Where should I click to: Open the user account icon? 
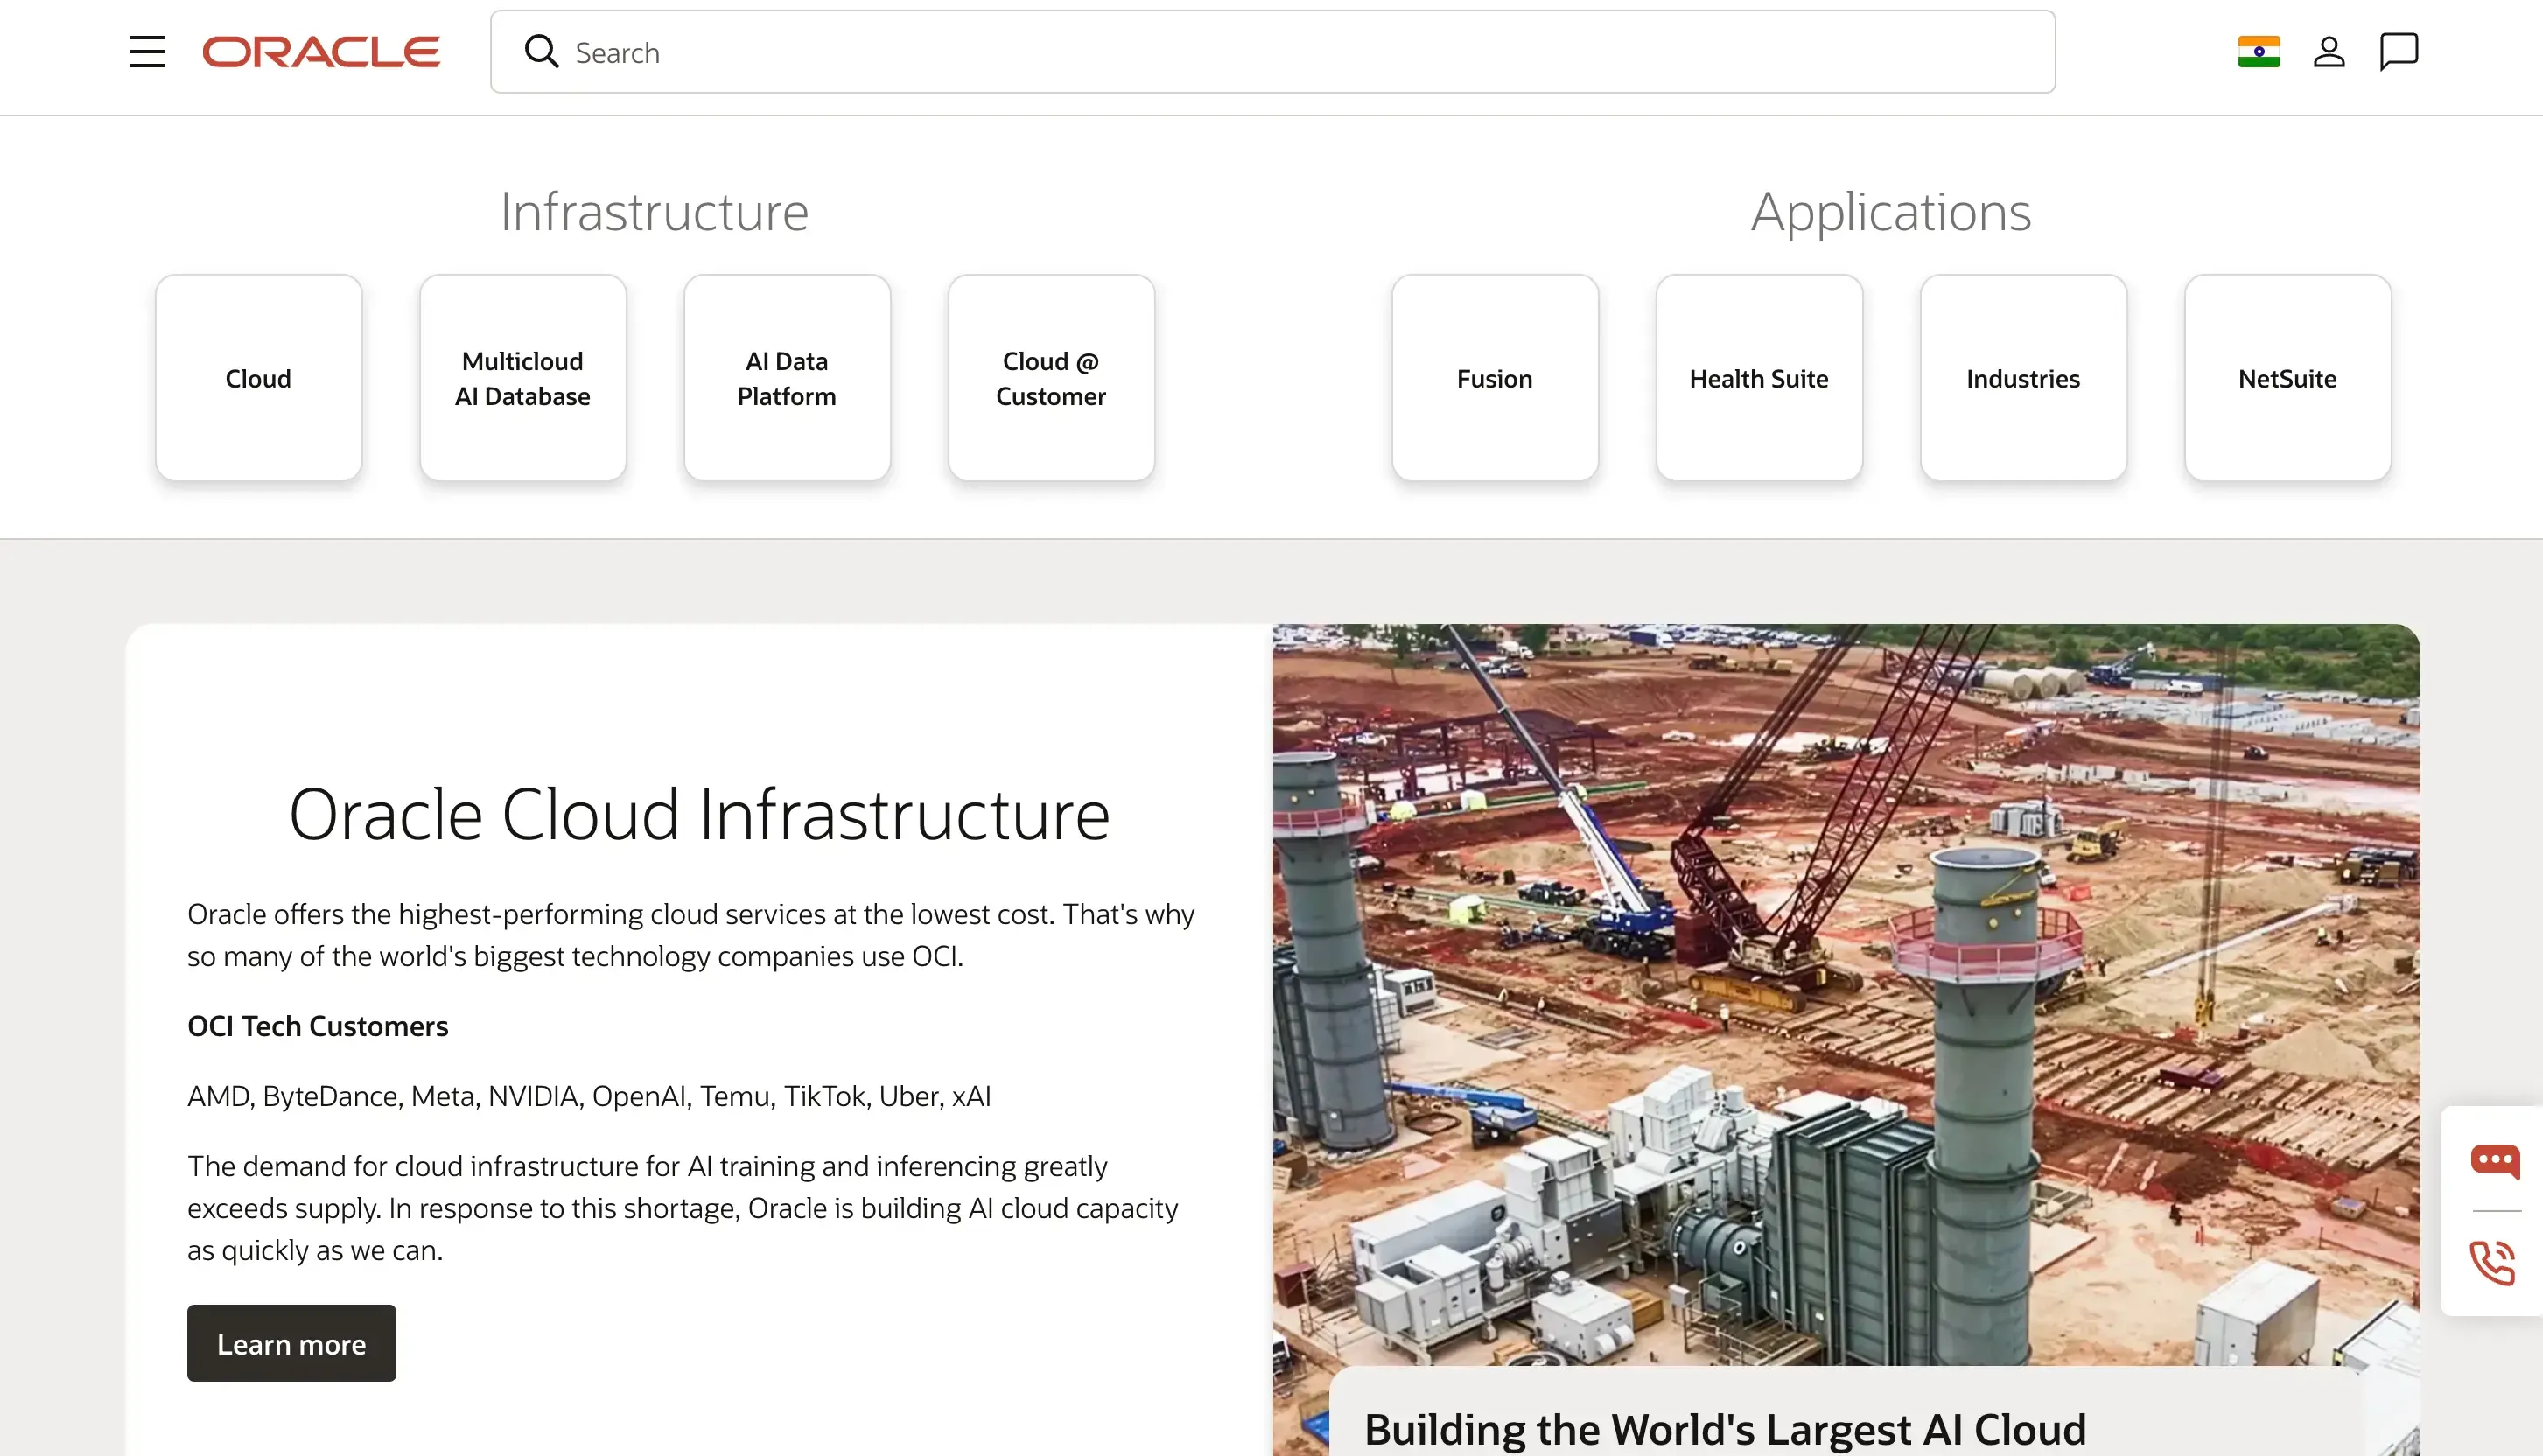point(2328,52)
